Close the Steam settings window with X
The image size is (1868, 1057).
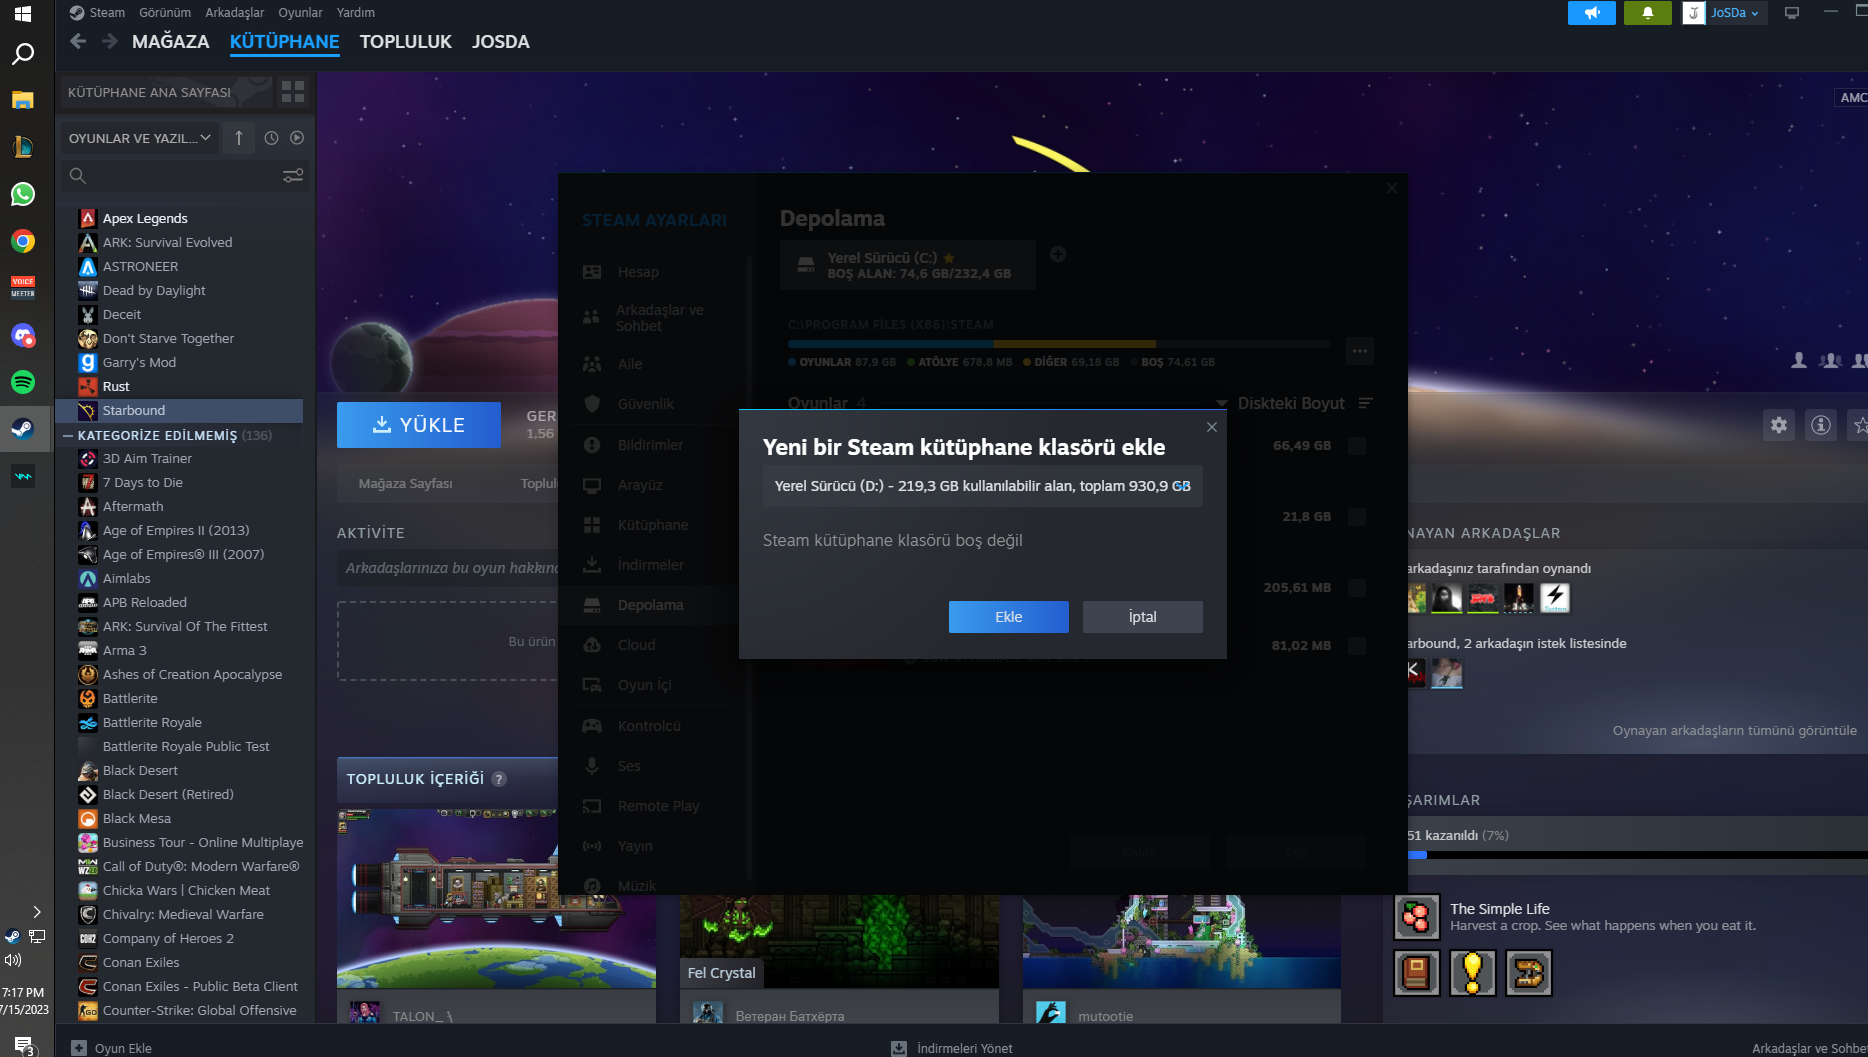[x=1392, y=188]
